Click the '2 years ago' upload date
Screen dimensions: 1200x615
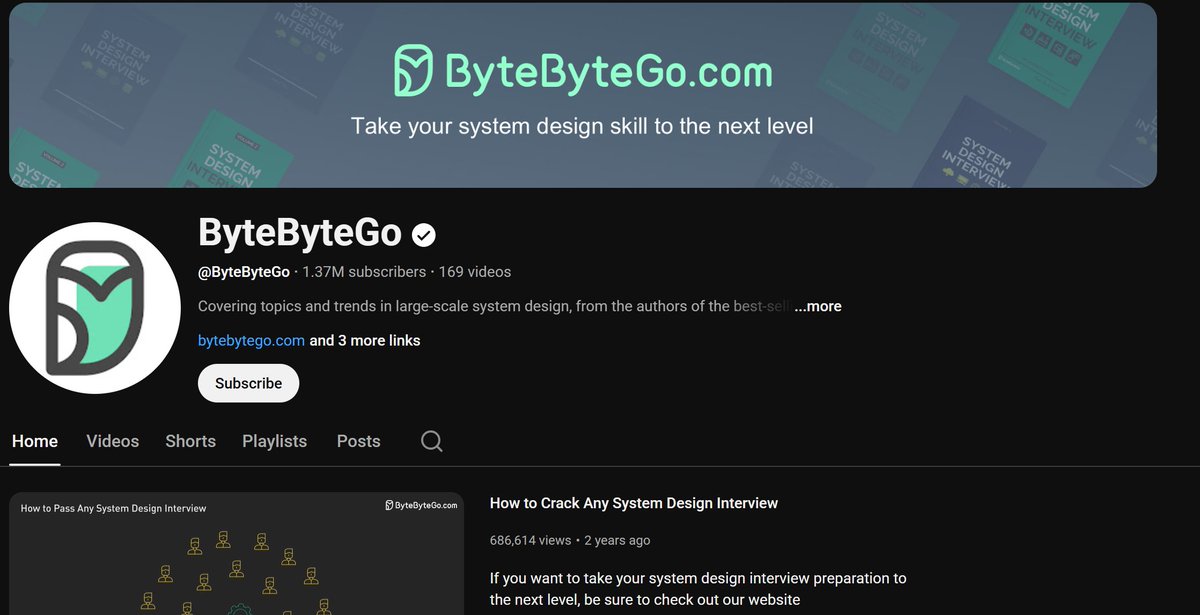617,540
